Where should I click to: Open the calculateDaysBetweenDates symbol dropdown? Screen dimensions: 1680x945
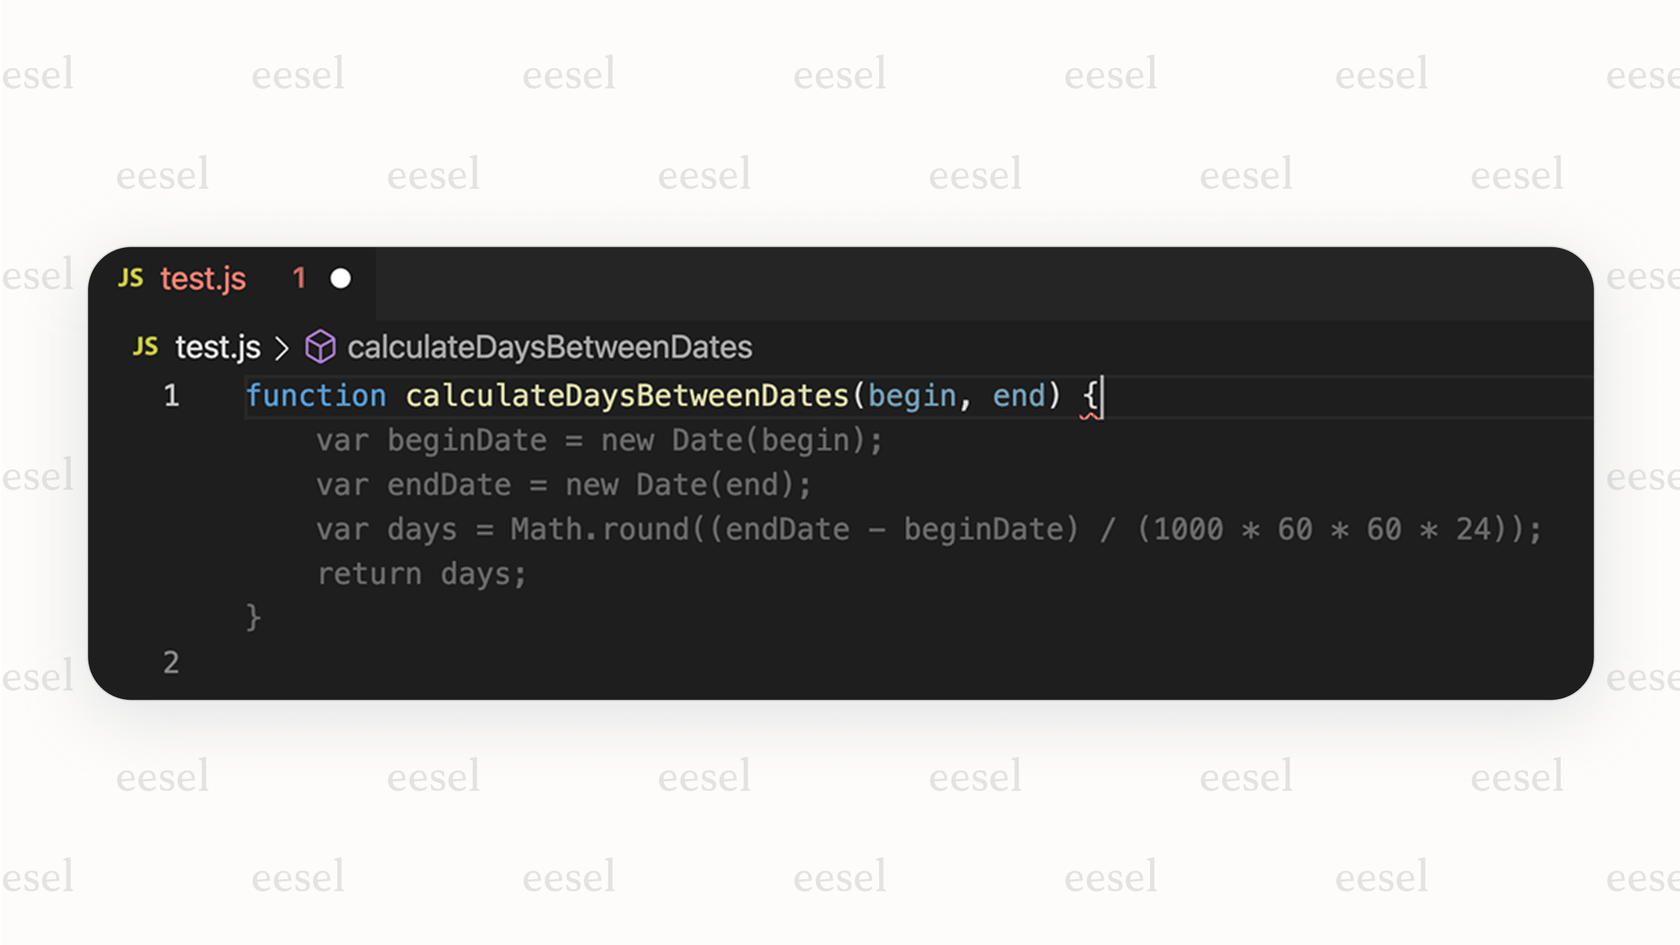549,347
